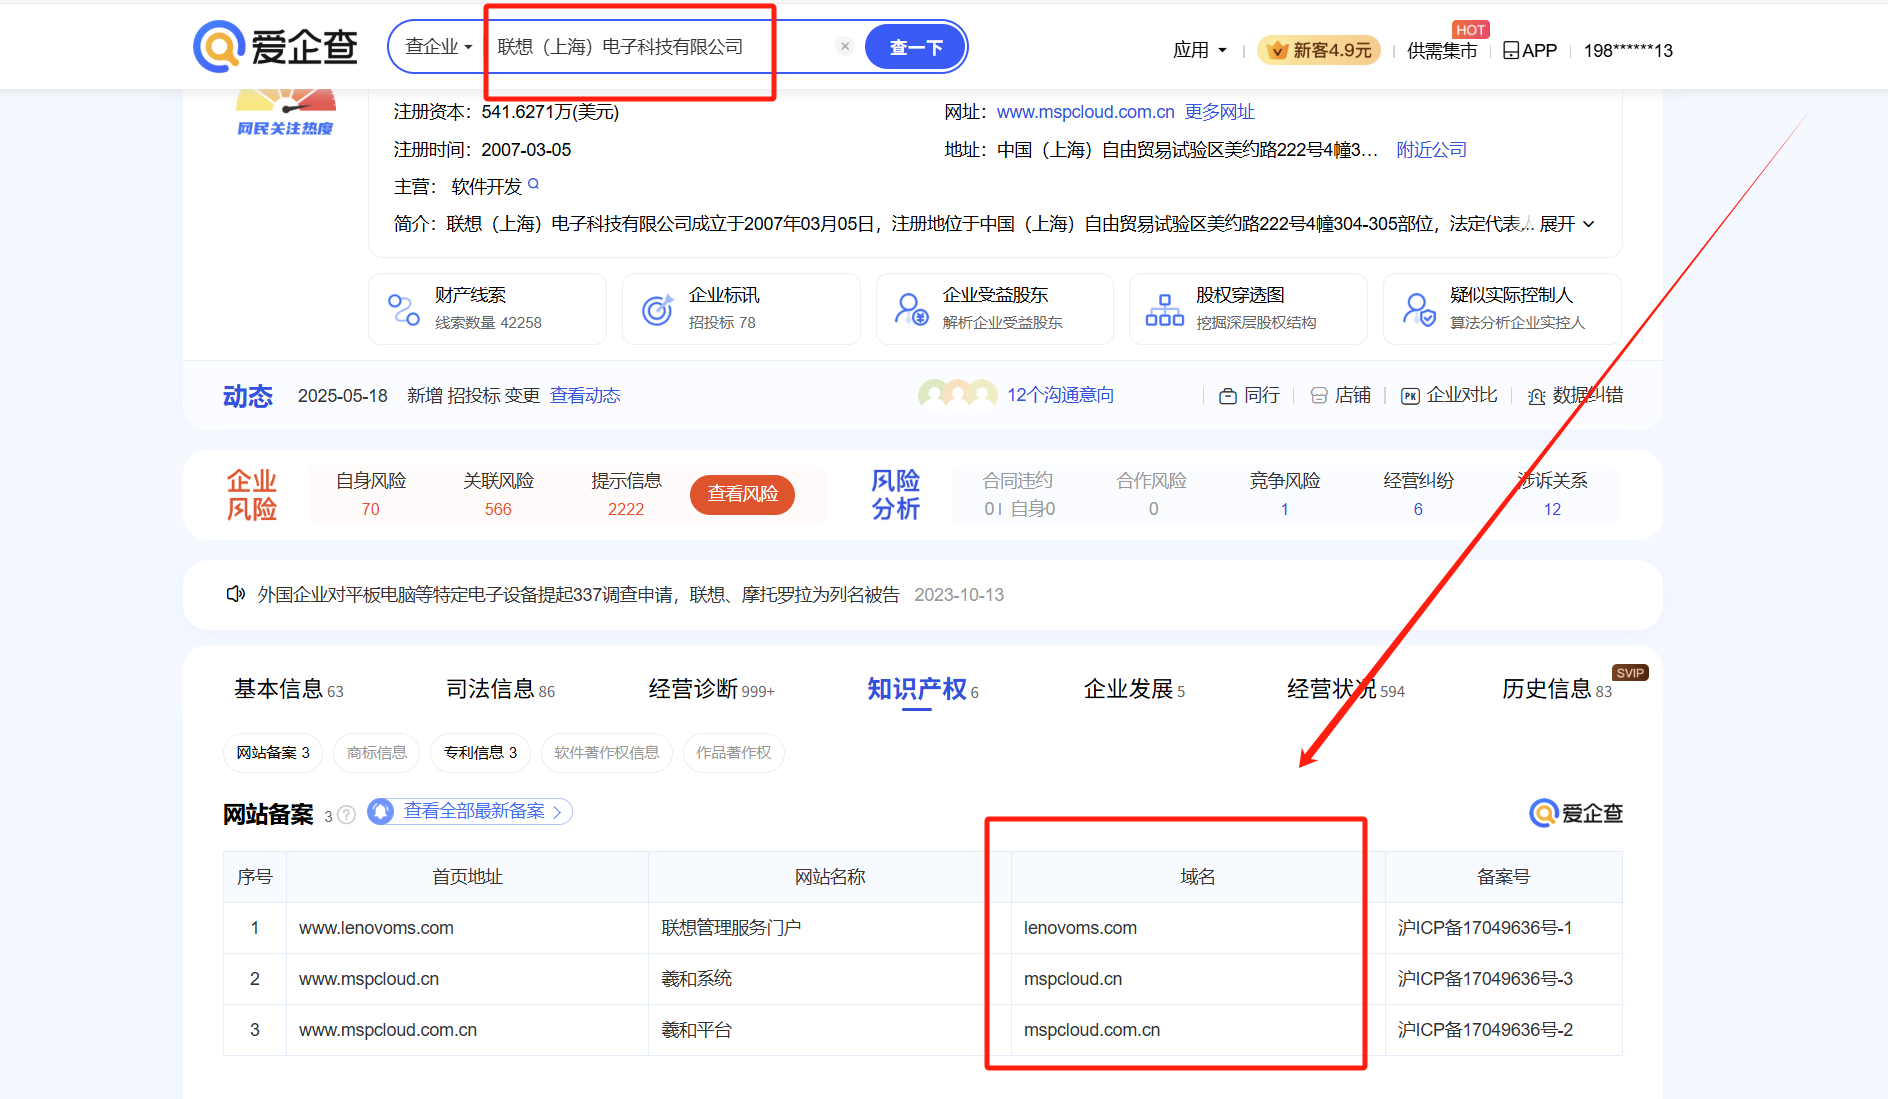Open the 应用 dropdown menu
Viewport: 1888px width, 1099px height.
[x=1199, y=50]
